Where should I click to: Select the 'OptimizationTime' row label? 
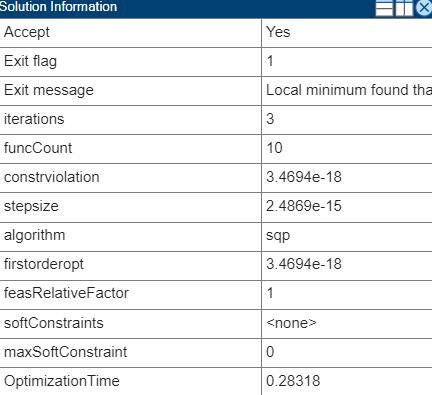[62, 381]
